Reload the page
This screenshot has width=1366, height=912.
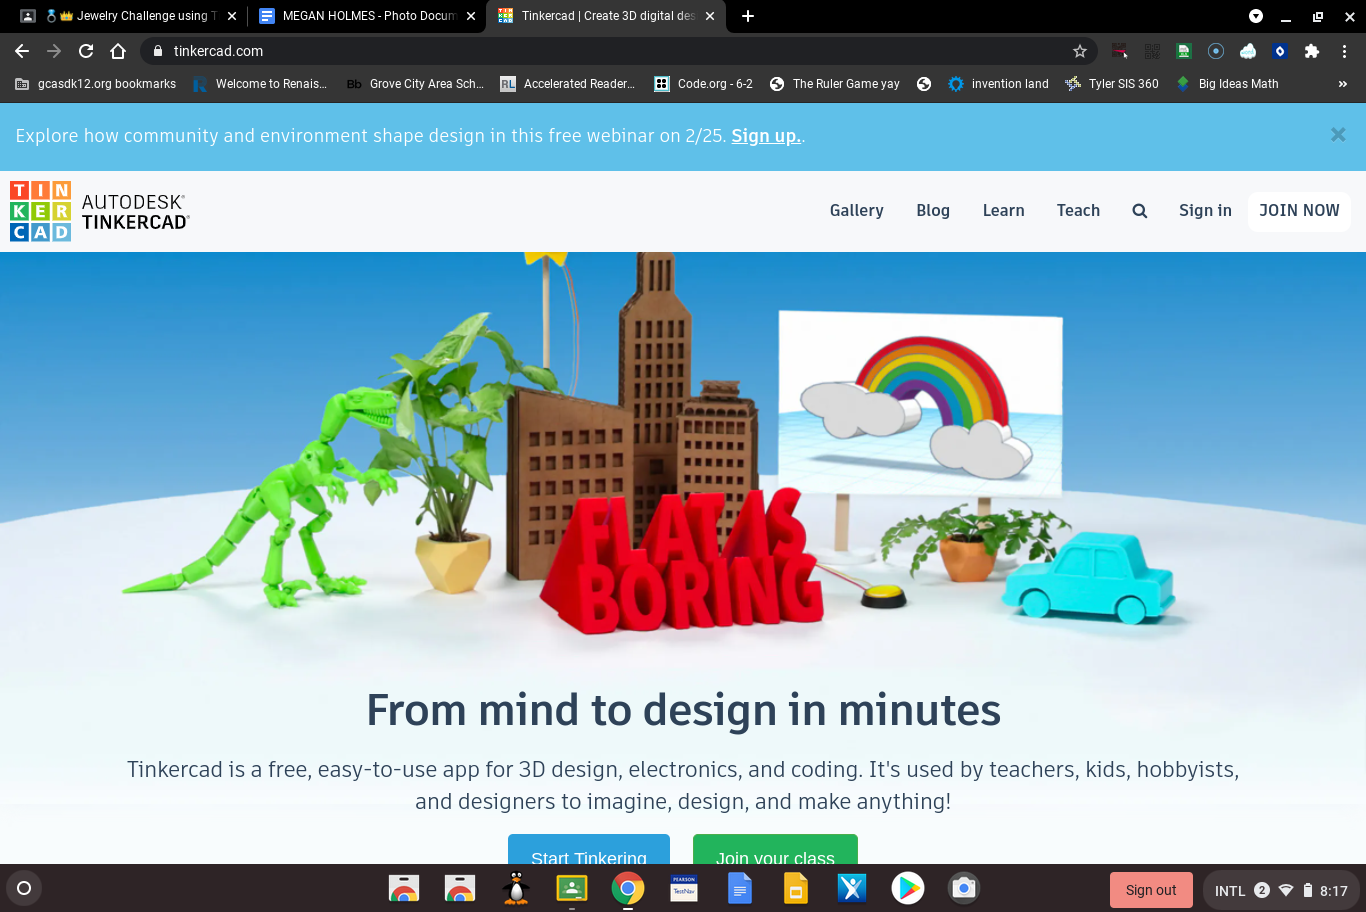pos(86,51)
